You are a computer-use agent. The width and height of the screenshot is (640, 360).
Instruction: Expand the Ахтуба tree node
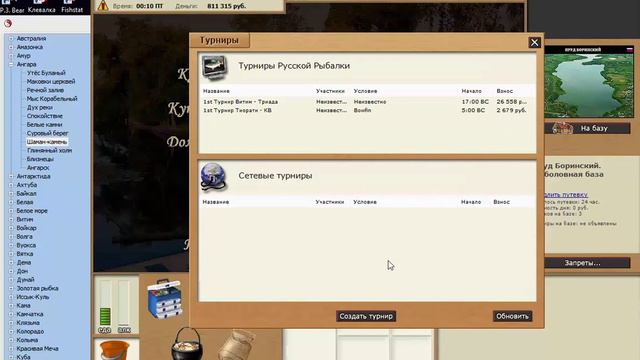coord(11,185)
